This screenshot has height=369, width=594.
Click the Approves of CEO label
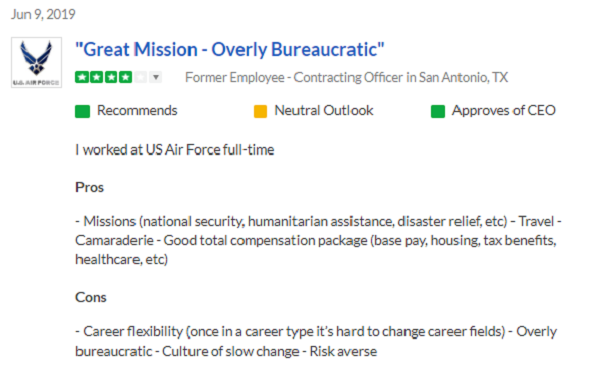pos(504,111)
